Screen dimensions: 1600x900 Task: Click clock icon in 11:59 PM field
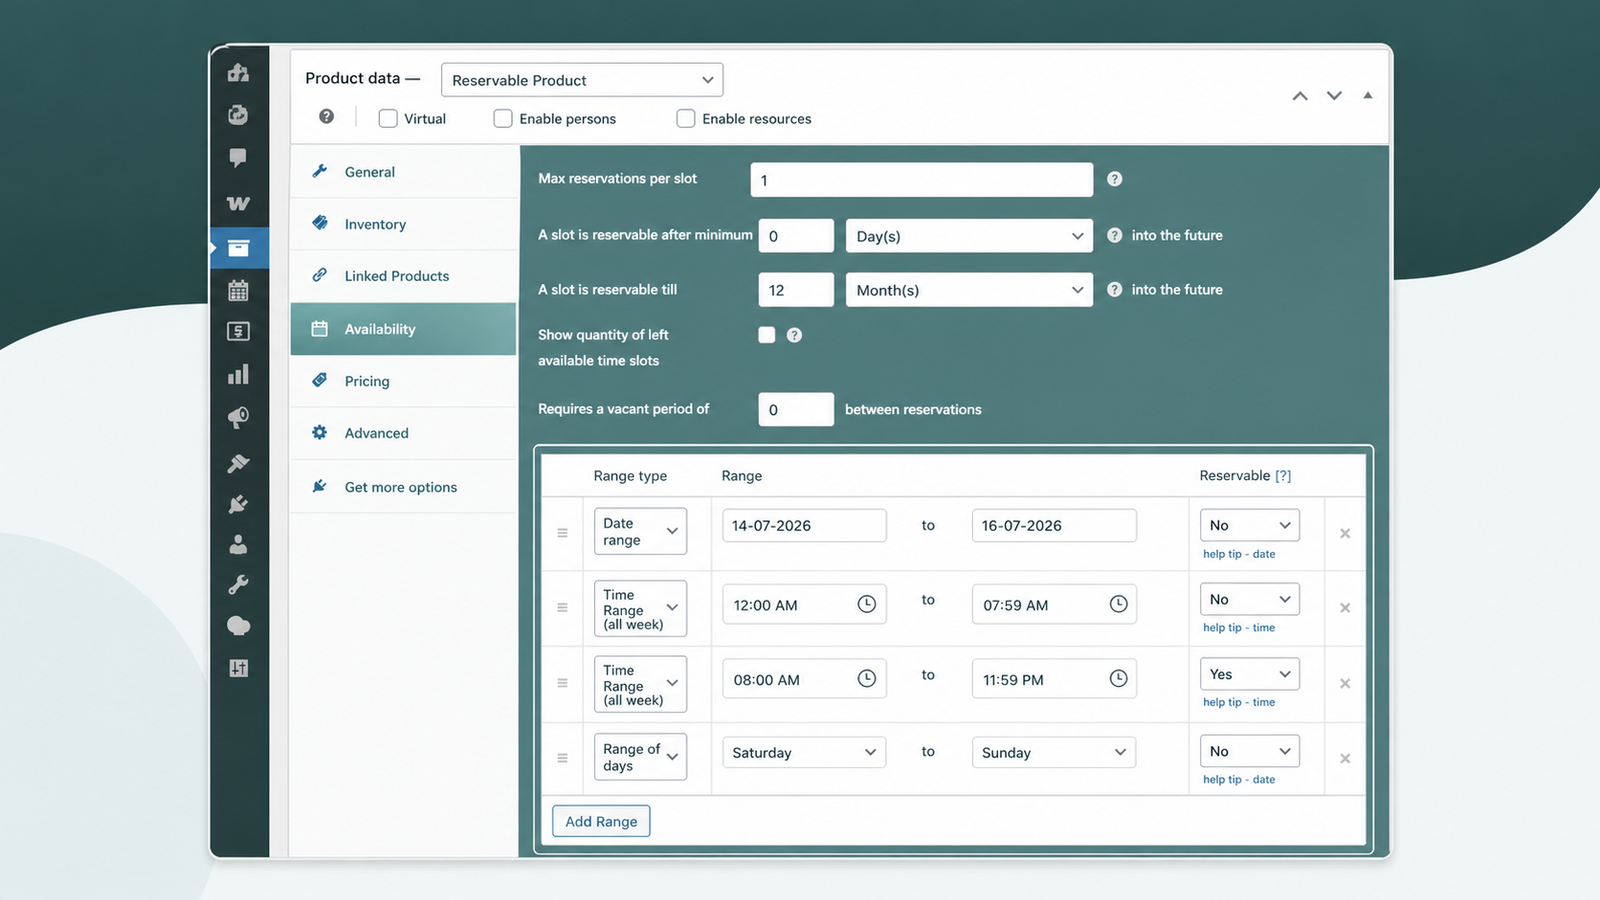(1118, 679)
